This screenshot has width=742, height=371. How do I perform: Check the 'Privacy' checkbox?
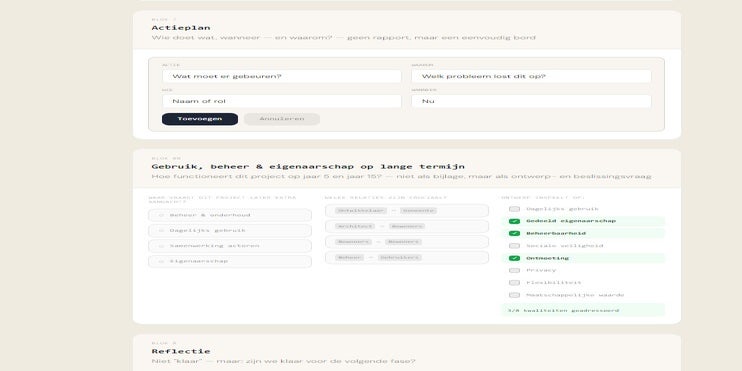(x=514, y=270)
